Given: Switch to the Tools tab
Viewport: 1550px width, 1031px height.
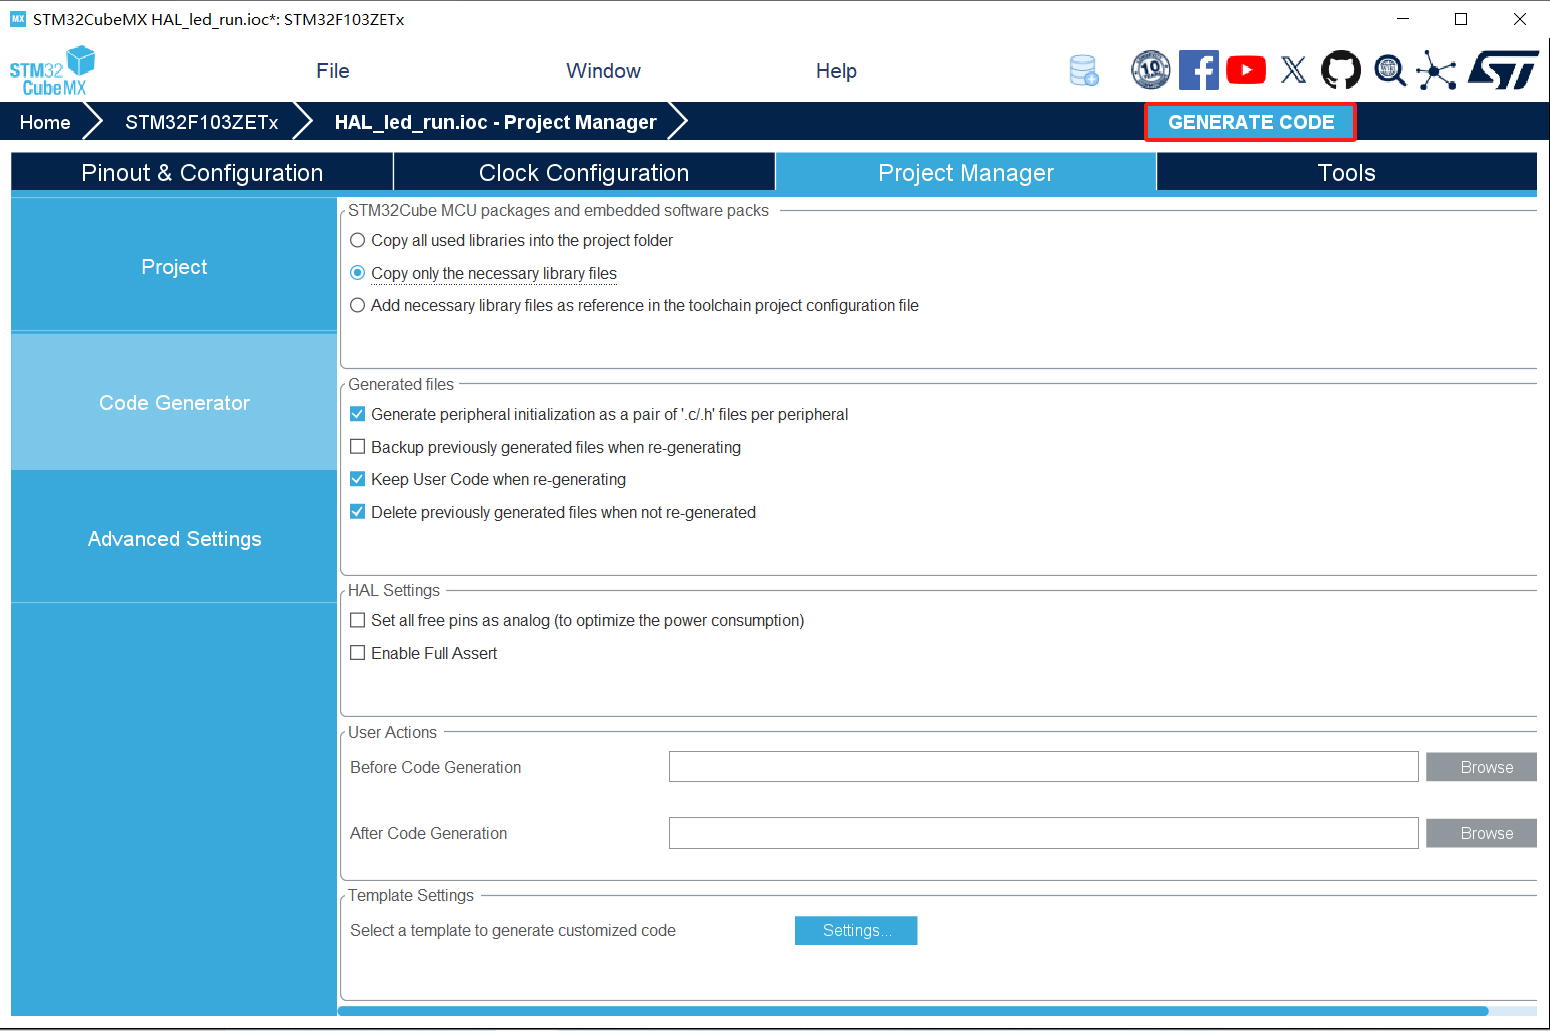Looking at the screenshot, I should tap(1347, 173).
